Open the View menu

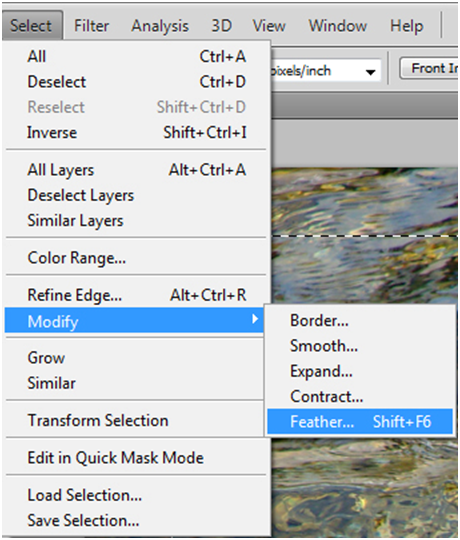[269, 25]
